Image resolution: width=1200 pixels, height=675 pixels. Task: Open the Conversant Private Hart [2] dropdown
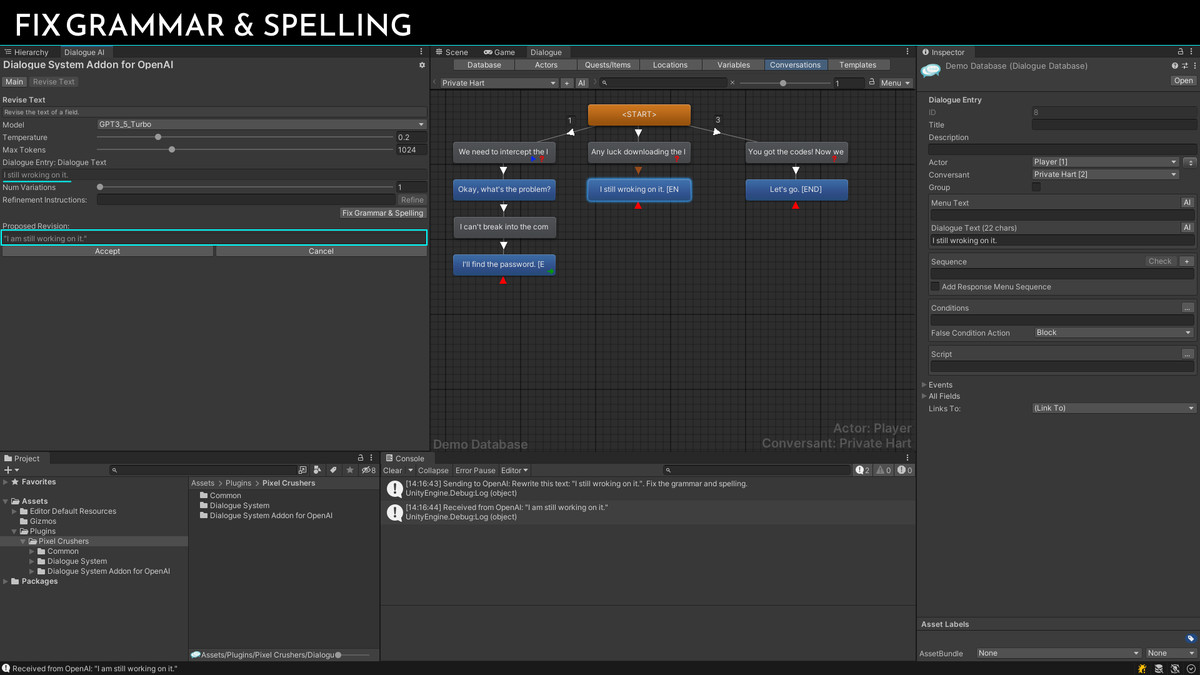1105,175
